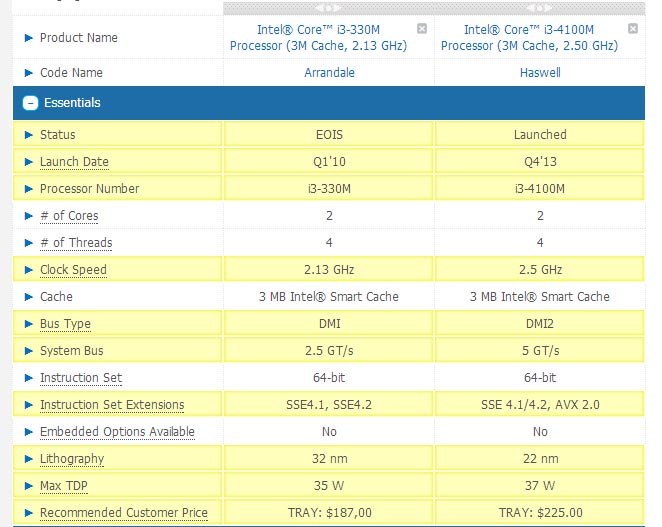Expand the # of Cores row arrow
Viewport: 662px width, 527px height.
click(x=29, y=216)
